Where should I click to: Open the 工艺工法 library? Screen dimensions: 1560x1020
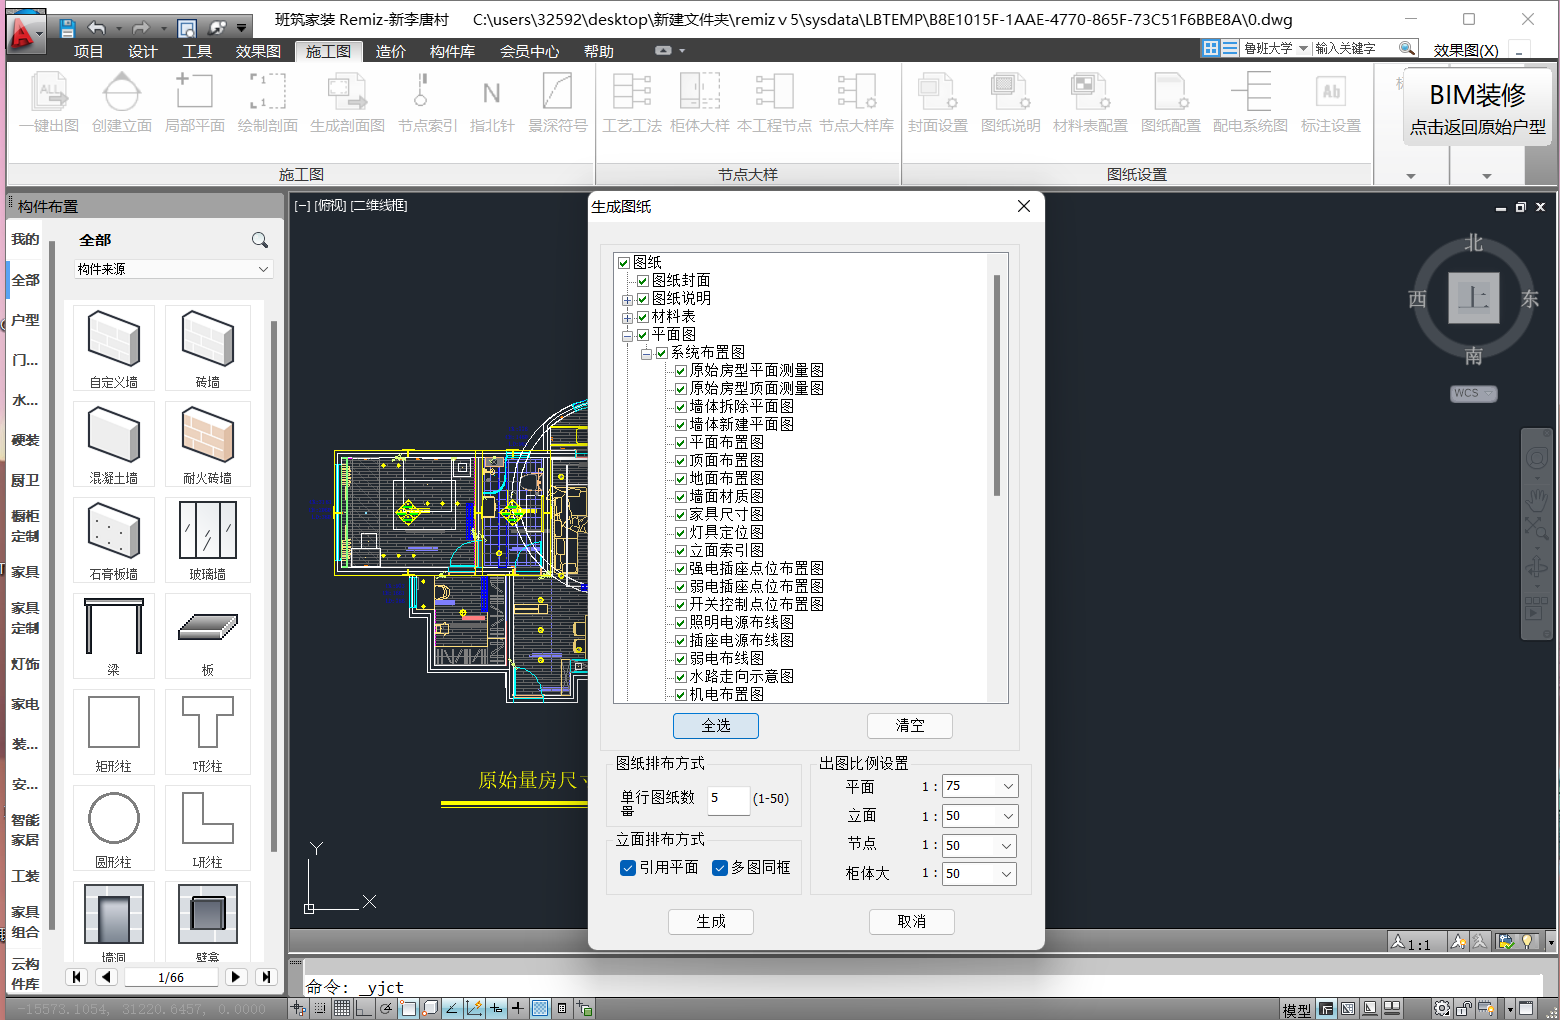tap(632, 103)
